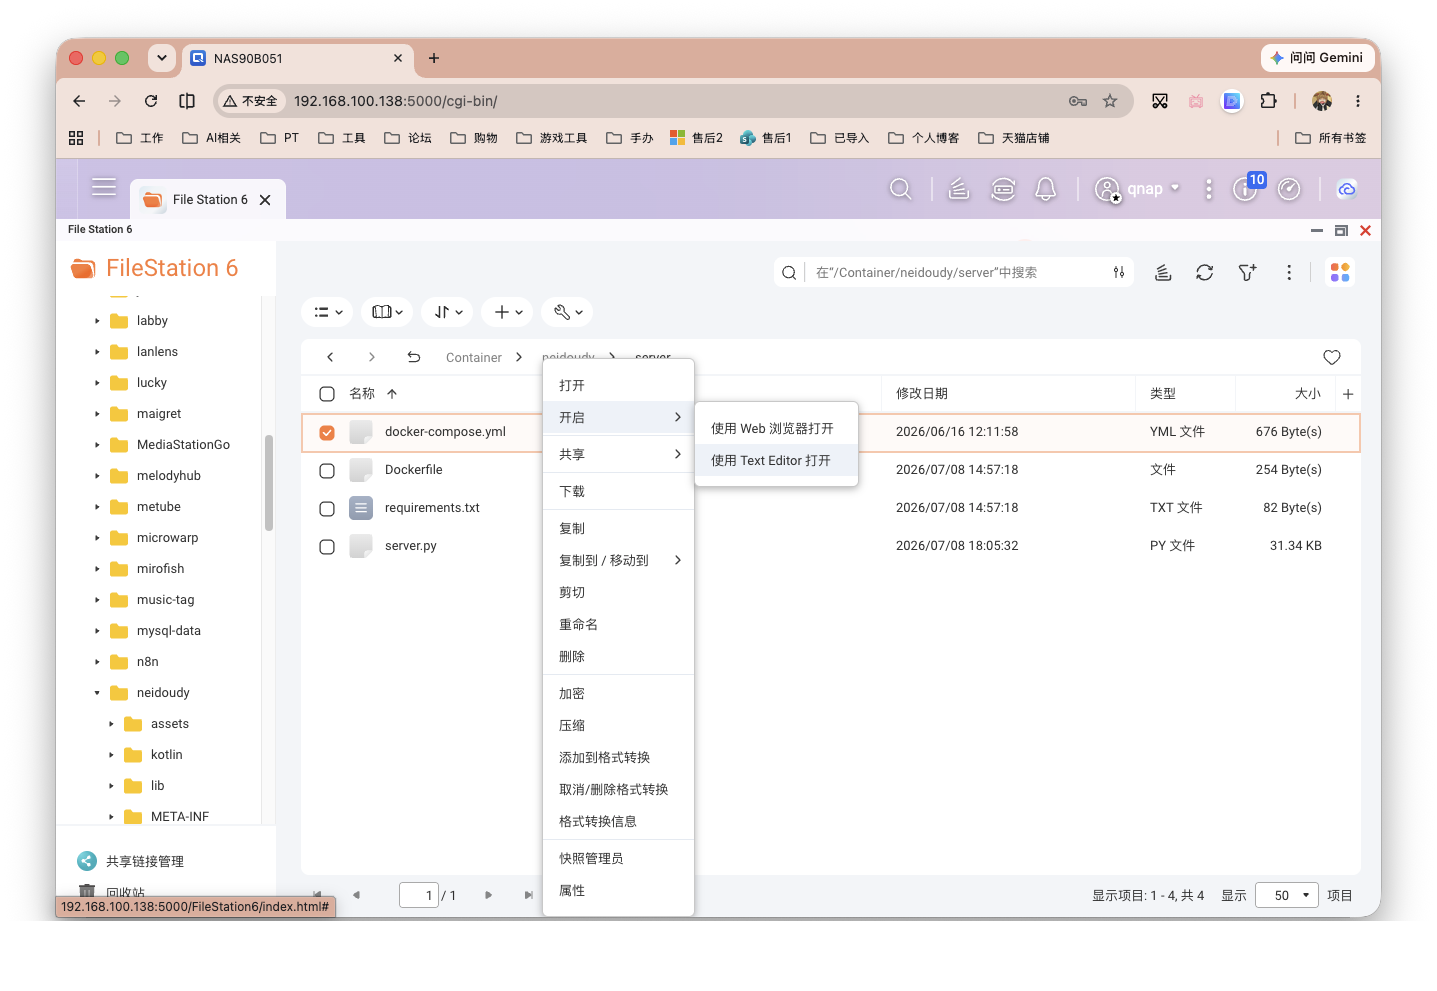Click the page number input field
The image size is (1437, 991).
coord(419,895)
